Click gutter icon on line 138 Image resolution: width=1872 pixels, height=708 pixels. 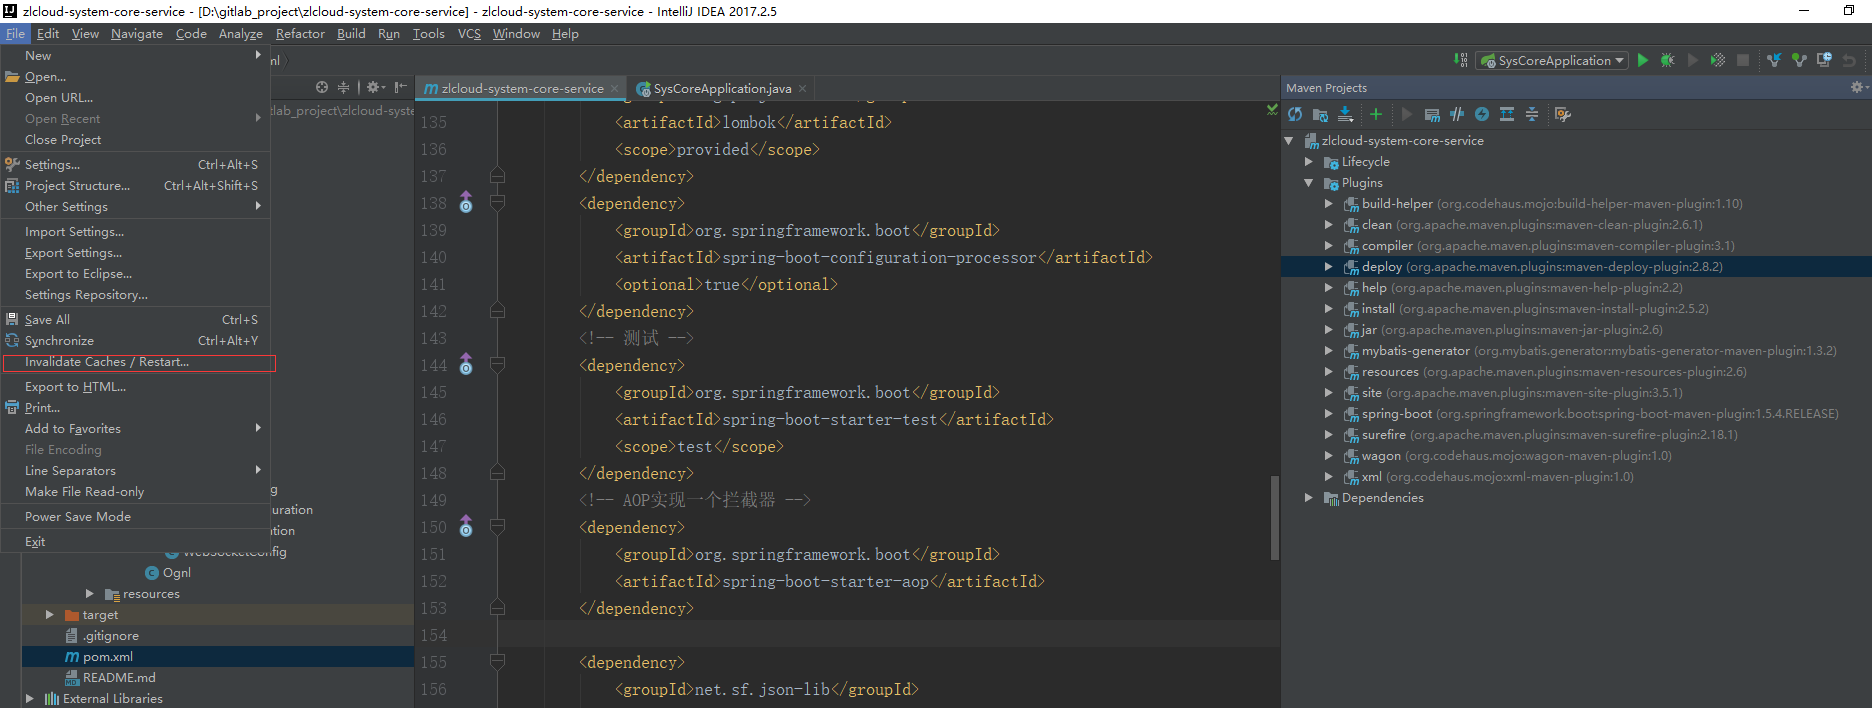click(466, 203)
